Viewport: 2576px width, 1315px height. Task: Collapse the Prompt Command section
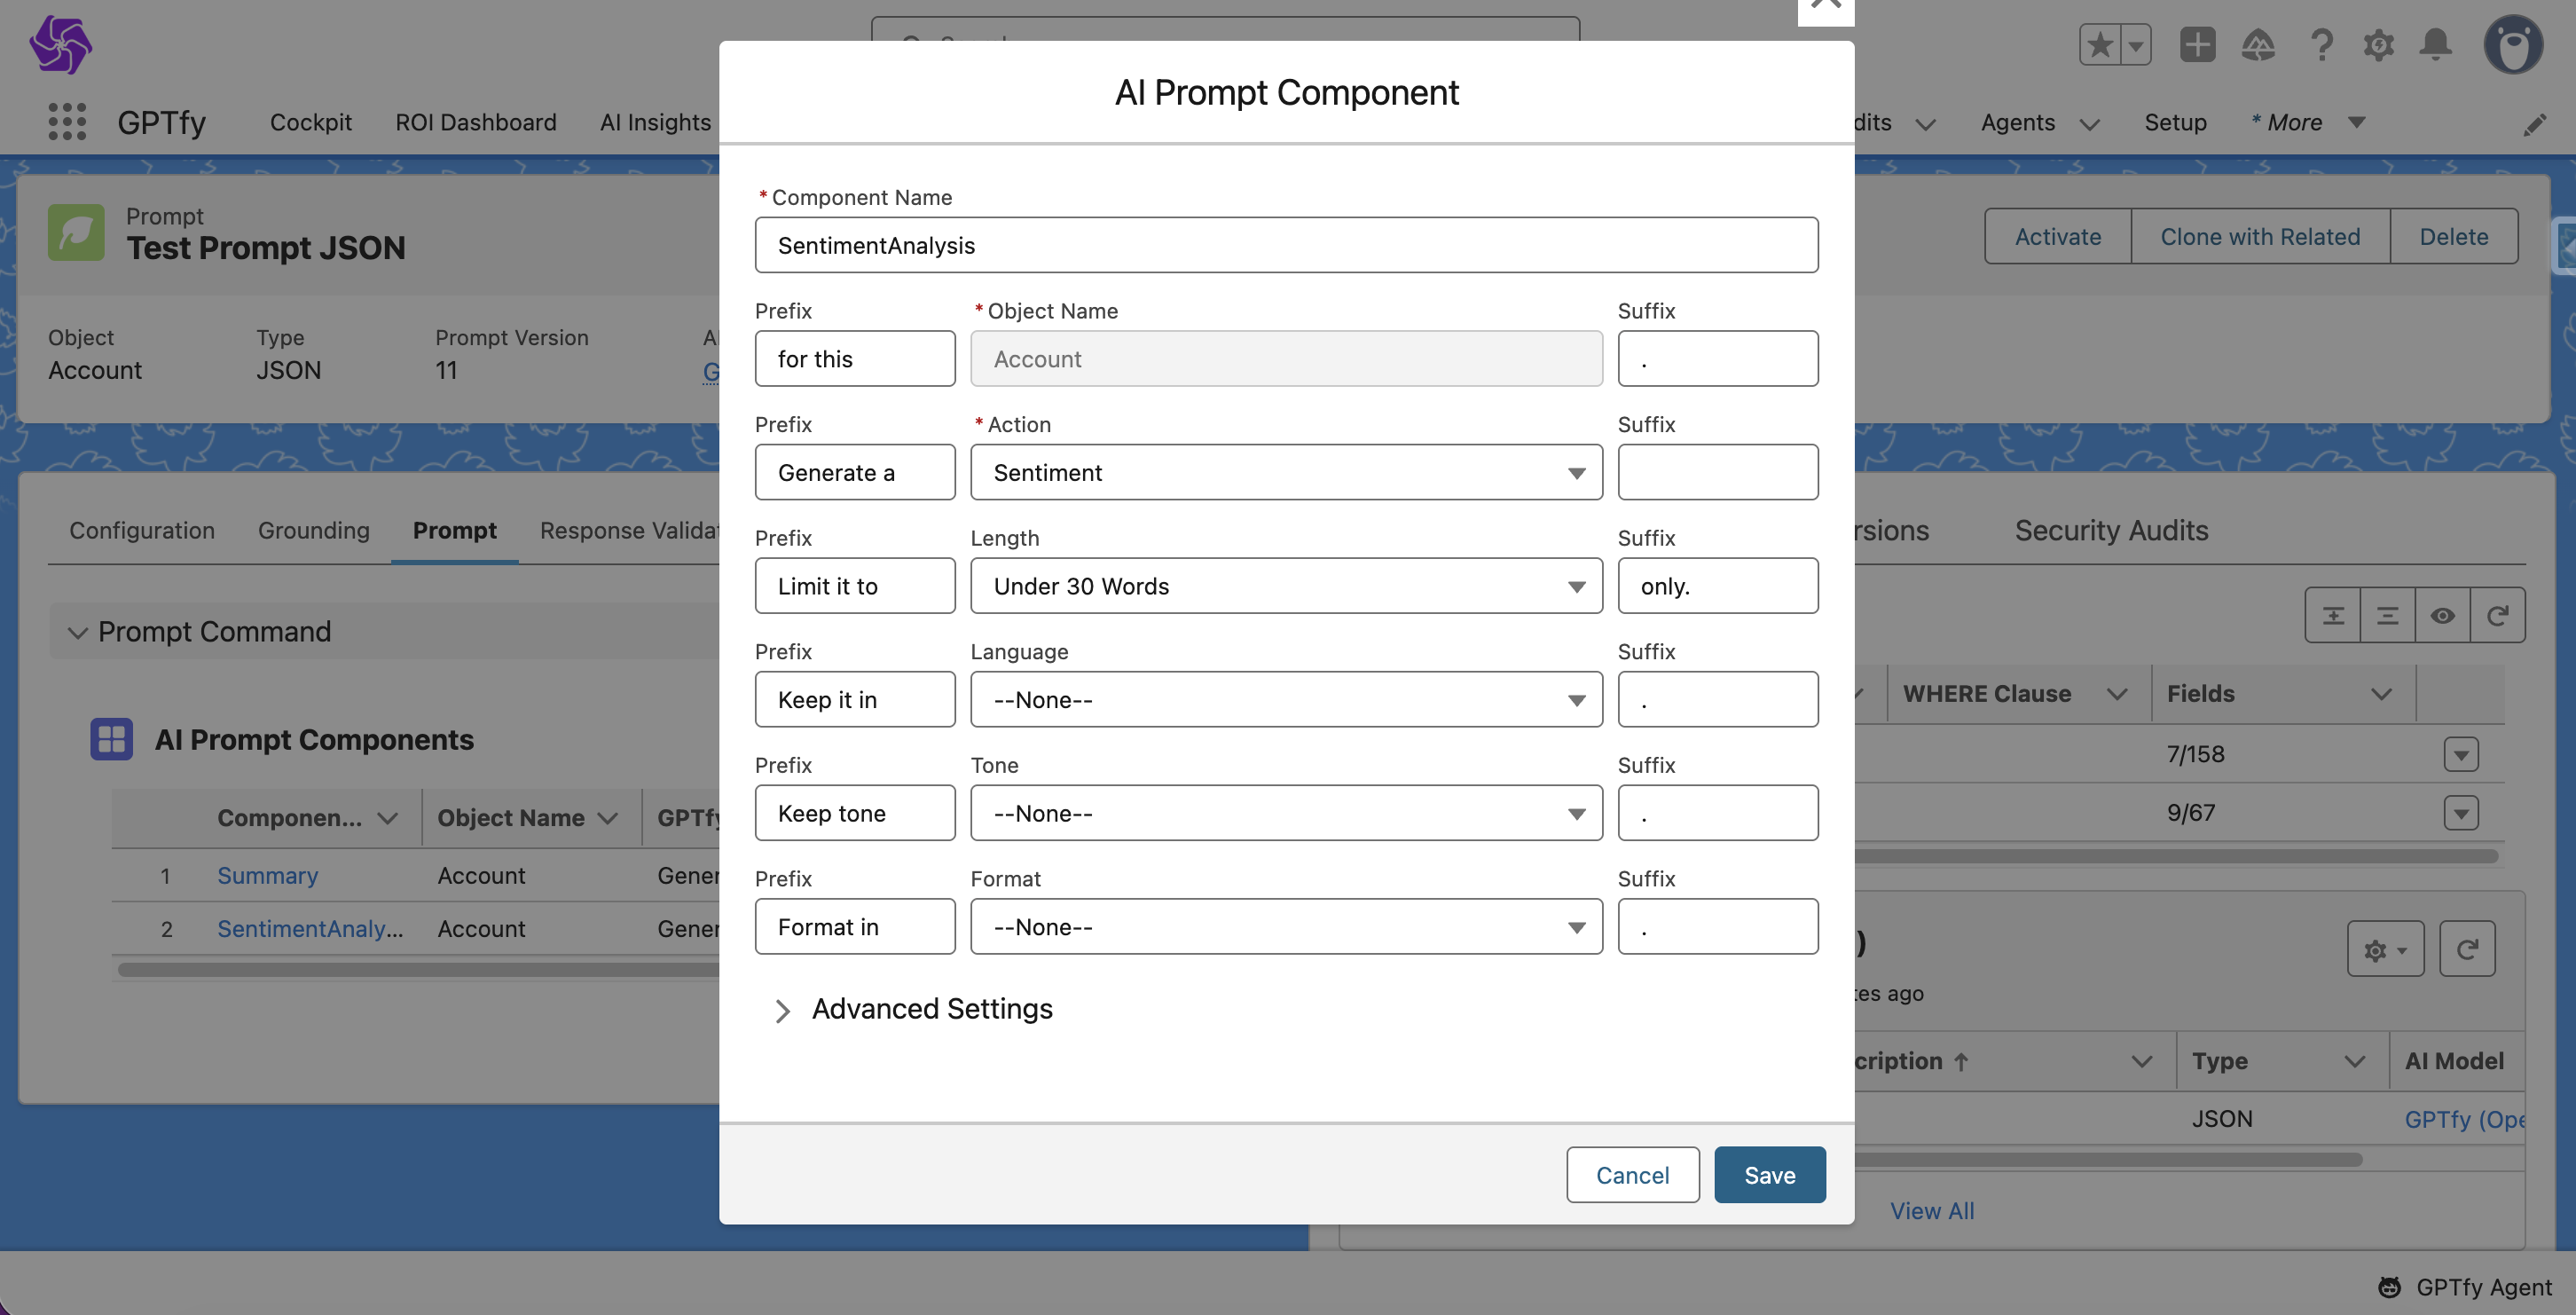(x=78, y=632)
